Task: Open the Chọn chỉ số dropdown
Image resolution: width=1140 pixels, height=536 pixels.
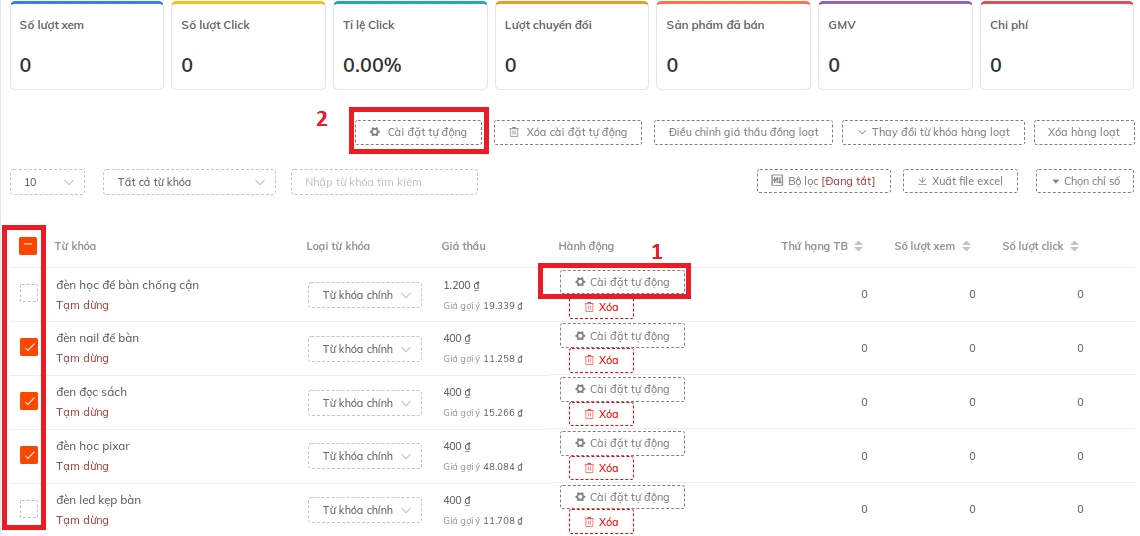Action: [x=1084, y=181]
